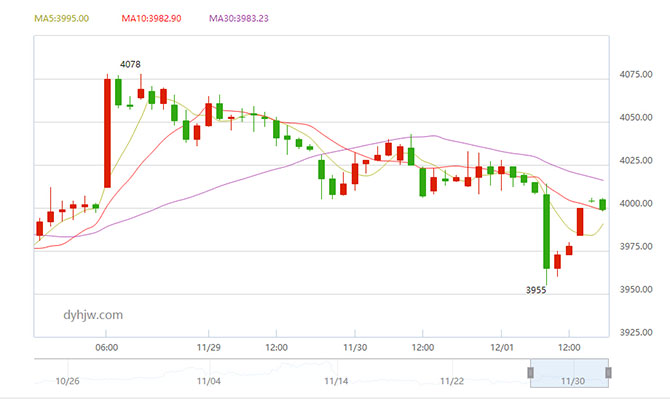Click the last green candle at 4000
Screen dimensions: 670x400
tap(602, 205)
